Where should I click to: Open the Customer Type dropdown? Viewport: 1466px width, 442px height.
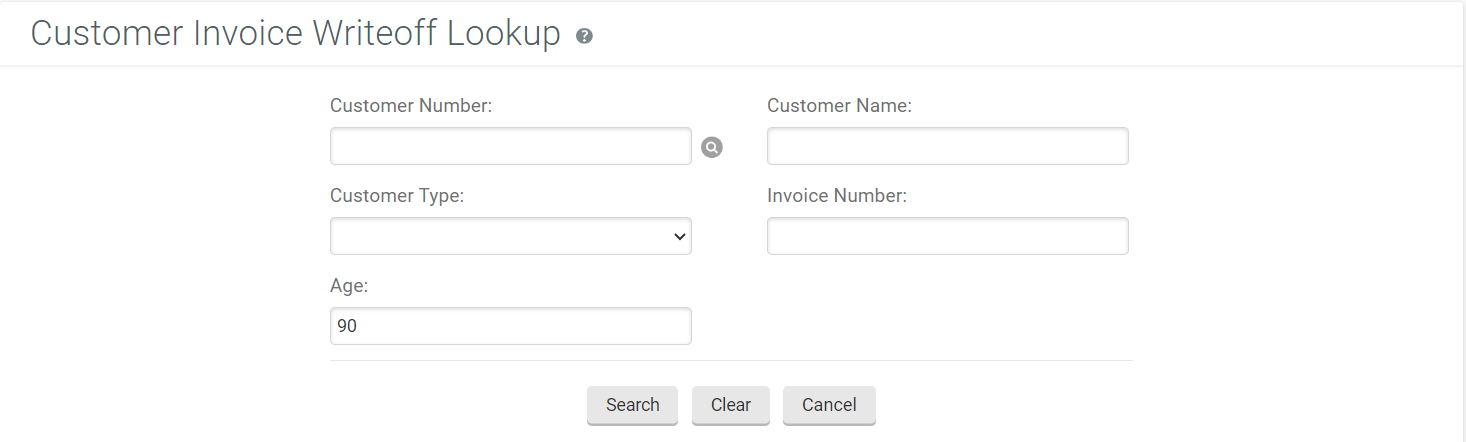click(510, 236)
